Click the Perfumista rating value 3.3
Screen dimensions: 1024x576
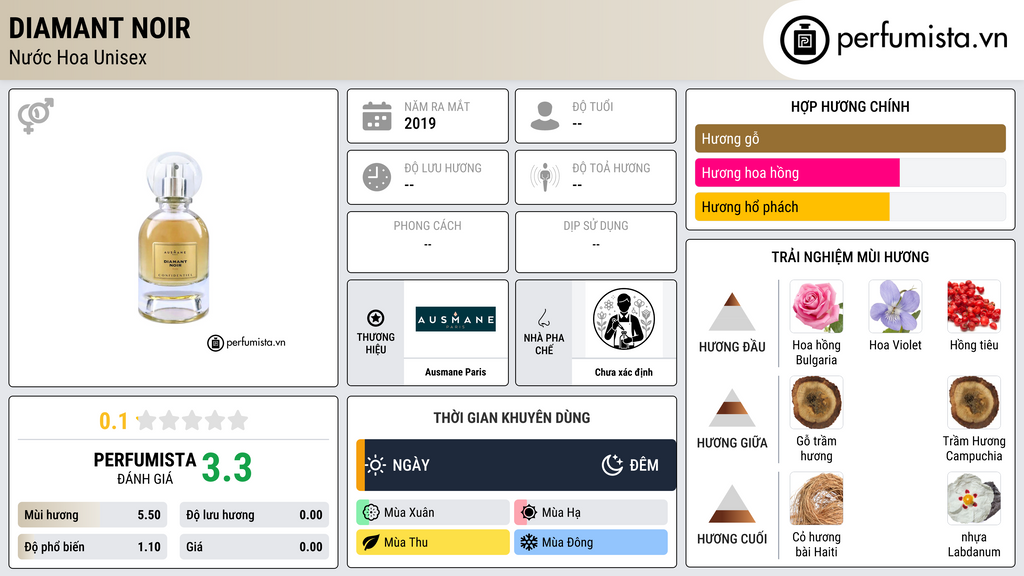click(227, 468)
